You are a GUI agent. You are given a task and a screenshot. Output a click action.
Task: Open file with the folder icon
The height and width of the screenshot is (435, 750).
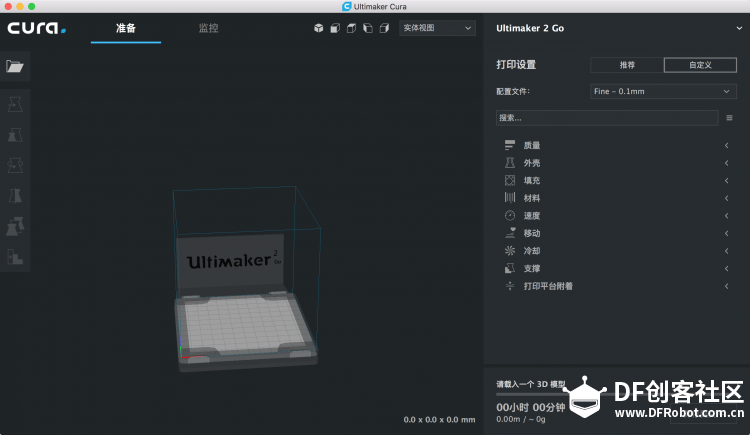[x=15, y=66]
